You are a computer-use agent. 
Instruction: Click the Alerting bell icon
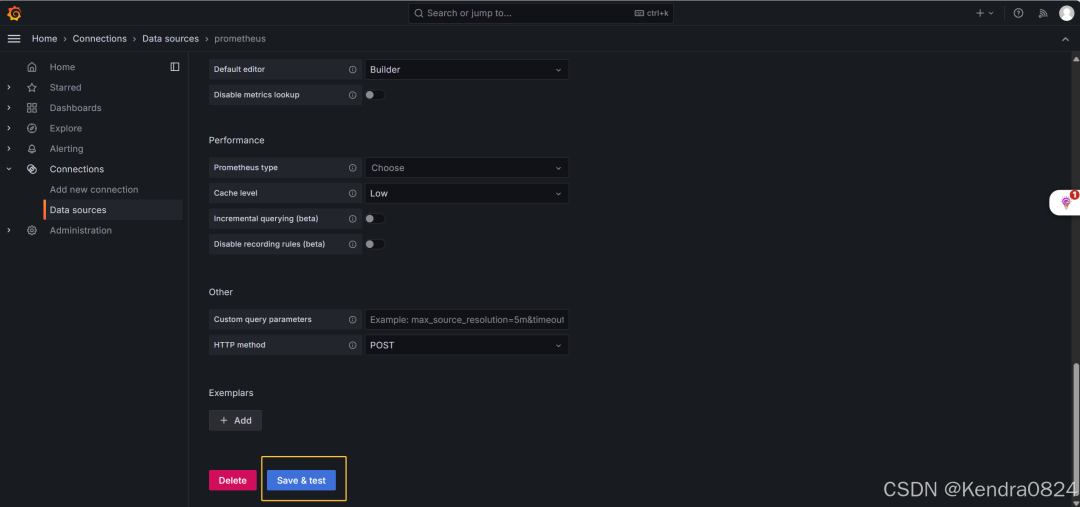[x=32, y=149]
